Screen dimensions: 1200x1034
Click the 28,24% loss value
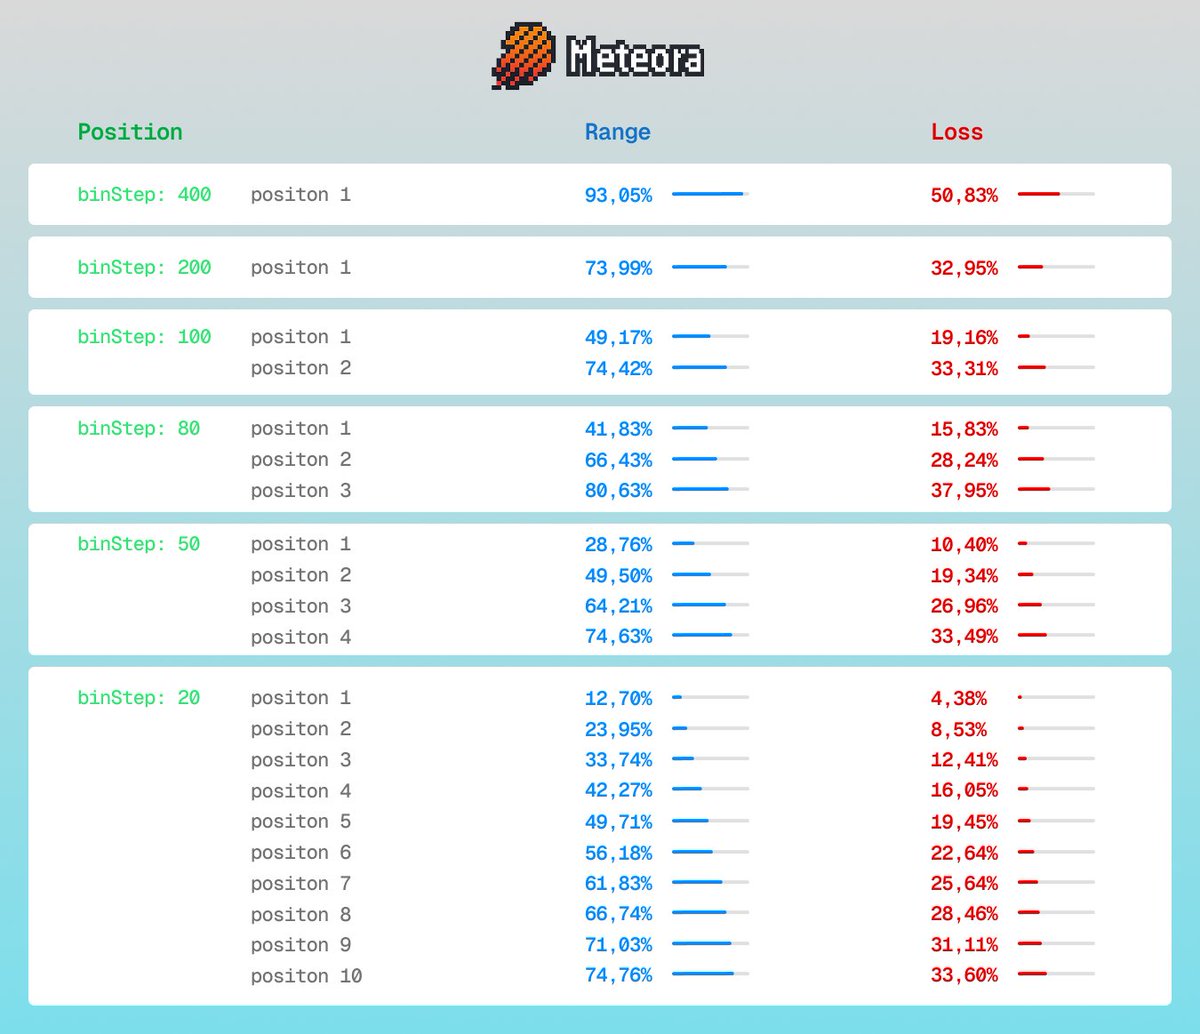coord(964,460)
